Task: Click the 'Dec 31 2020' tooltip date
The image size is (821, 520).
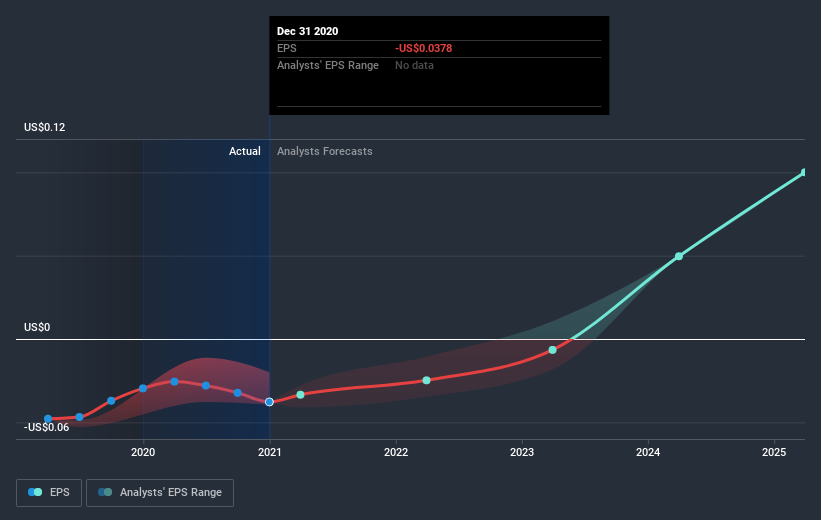Action: 307,31
